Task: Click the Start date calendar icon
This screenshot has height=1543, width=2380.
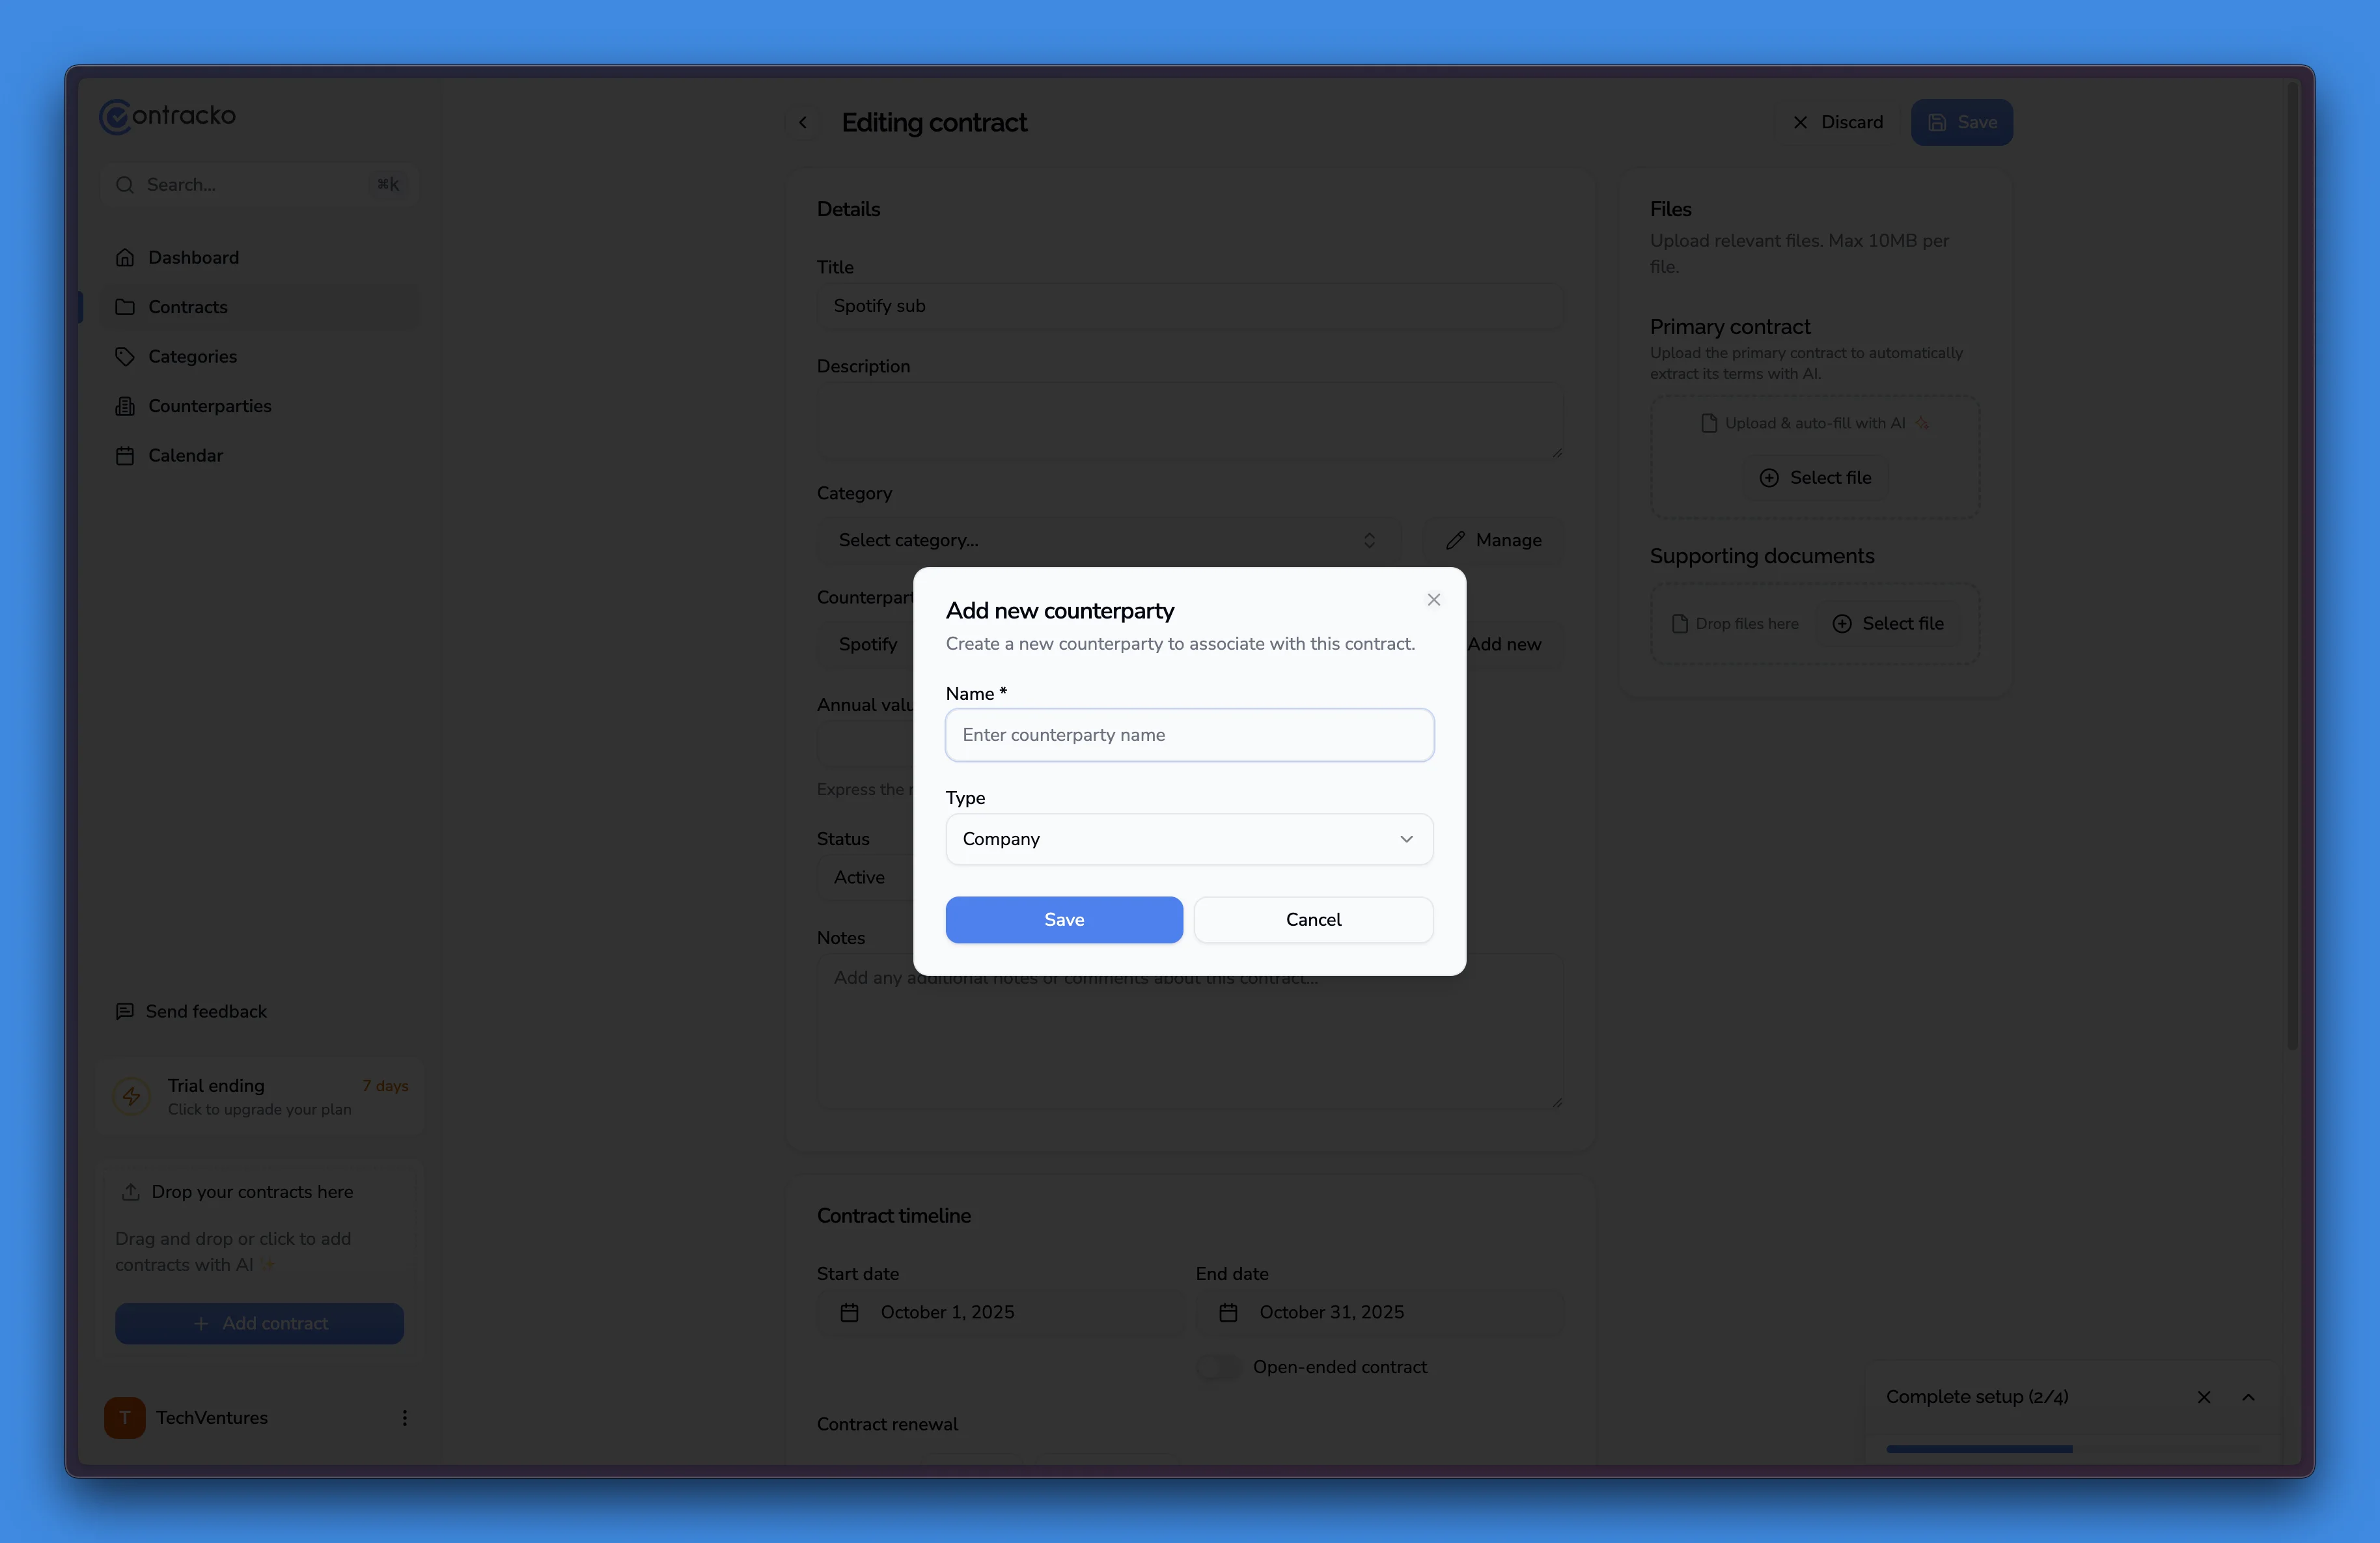Action: (849, 1313)
